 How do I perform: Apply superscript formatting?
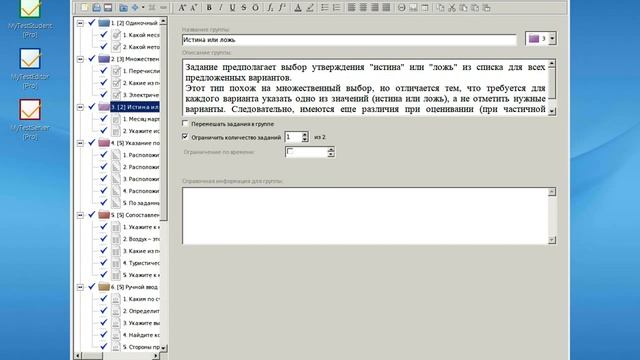pyautogui.click(x=282, y=8)
